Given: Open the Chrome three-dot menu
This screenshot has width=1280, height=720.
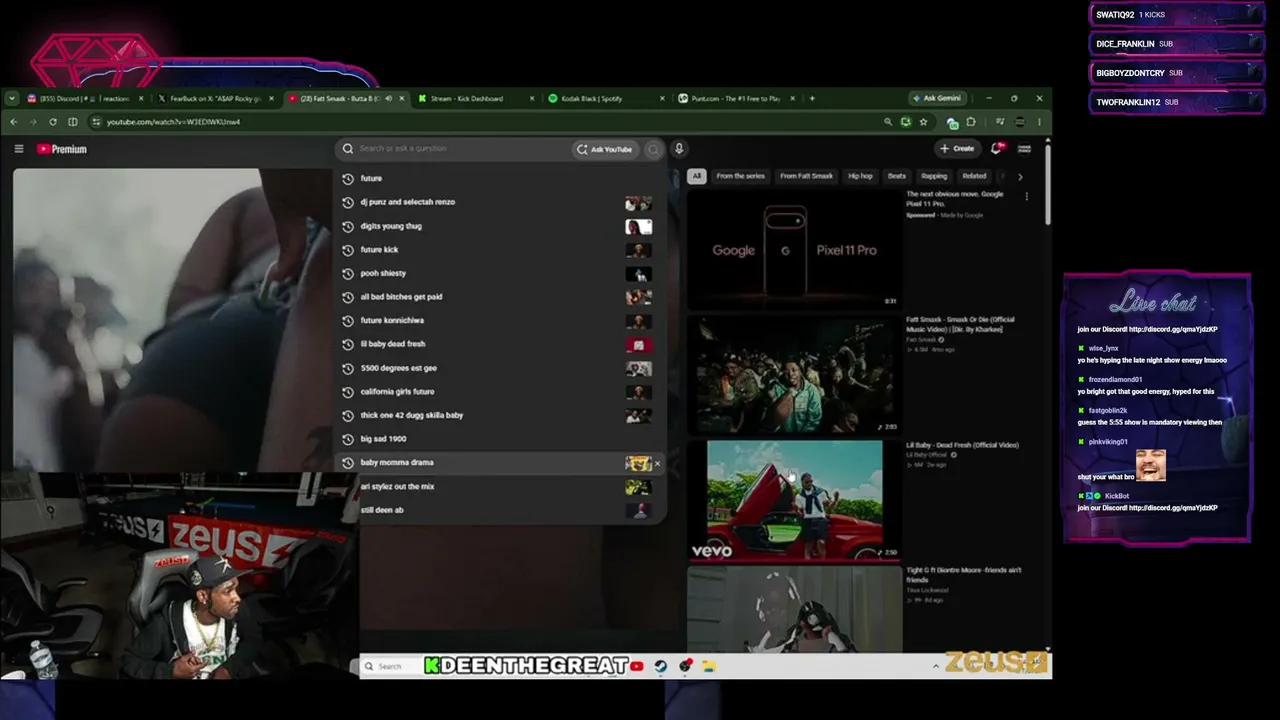Looking at the screenshot, I should point(1039,122).
